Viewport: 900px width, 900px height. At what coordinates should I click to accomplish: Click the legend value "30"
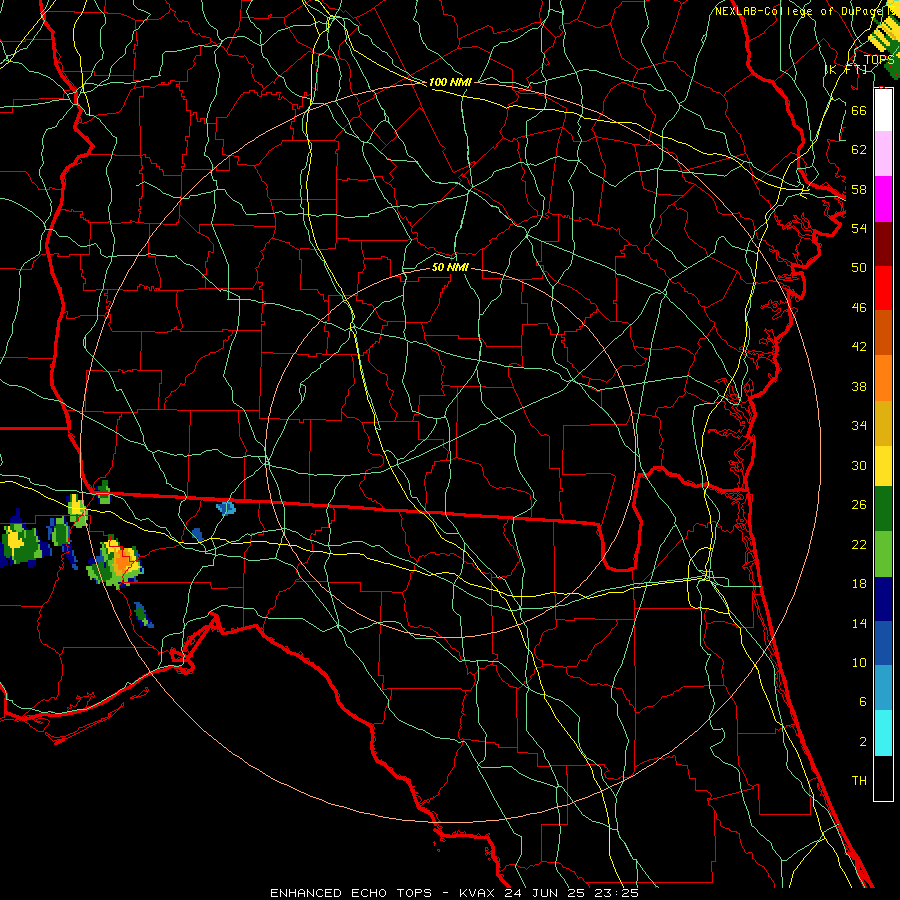click(x=859, y=465)
